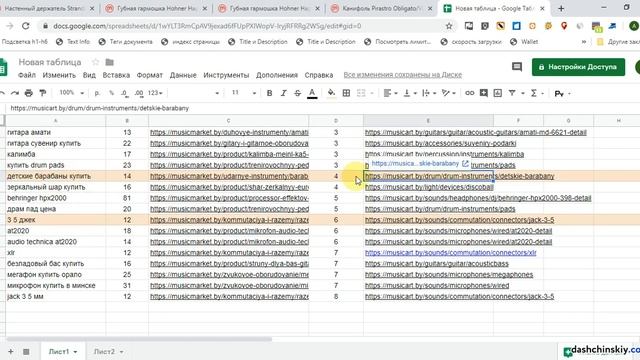Open the zoom 100% dropdown
Screen dimensions: 640x360
click(x=71, y=93)
